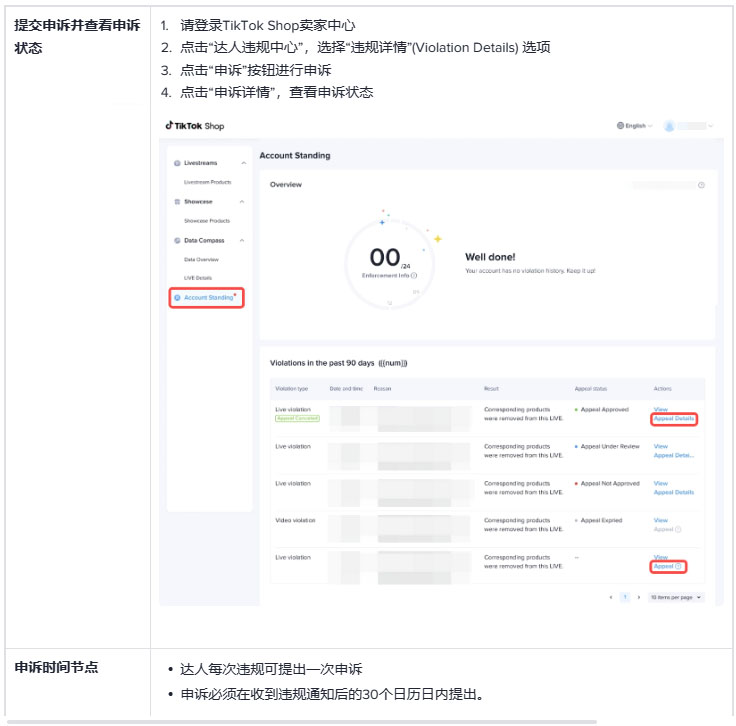Click the Overview date info icon

click(x=701, y=185)
